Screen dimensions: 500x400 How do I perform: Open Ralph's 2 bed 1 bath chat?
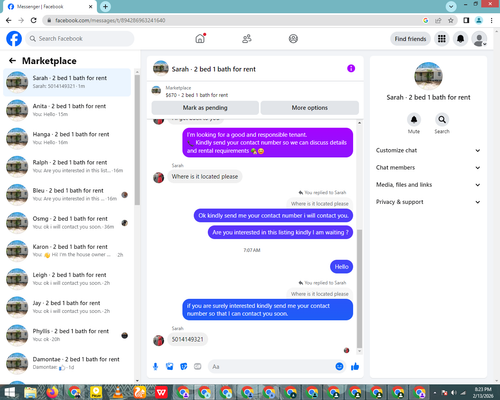pos(67,166)
